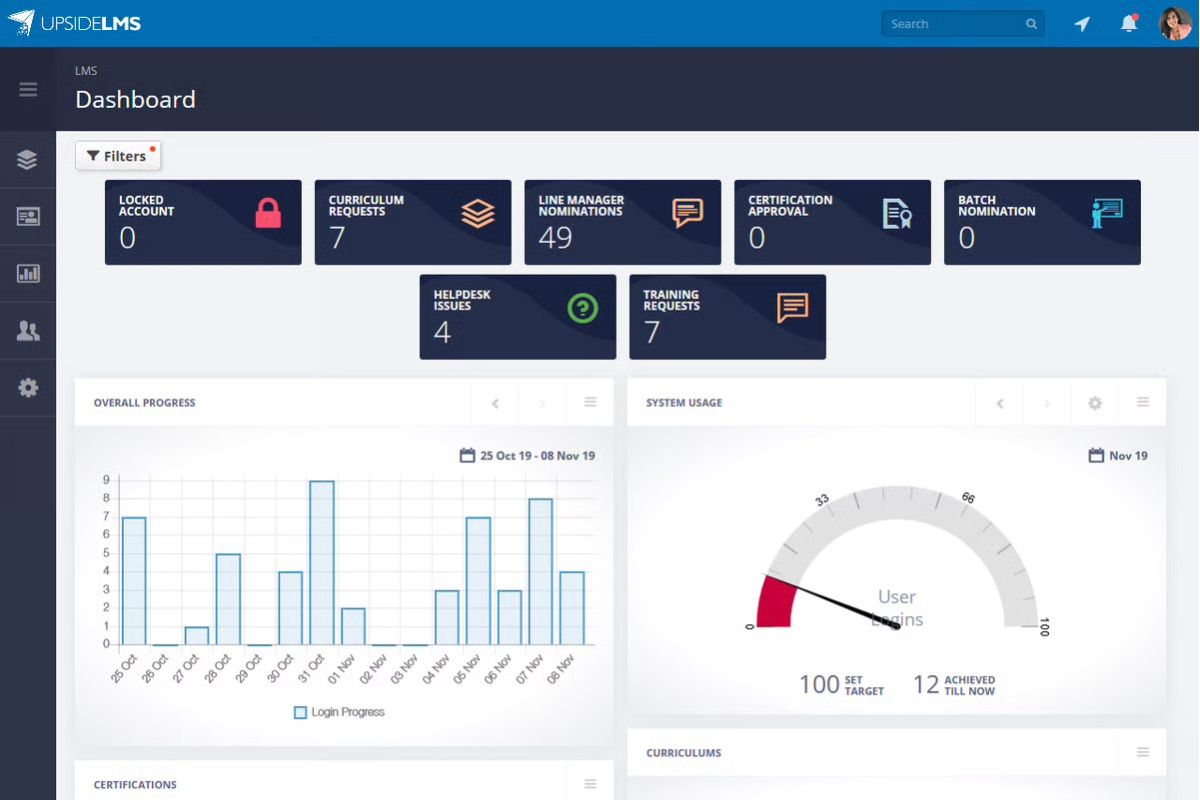Screen dimensions: 1200x800
Task: Click the calendar icon beside Nov 19
Action: click(x=1096, y=455)
